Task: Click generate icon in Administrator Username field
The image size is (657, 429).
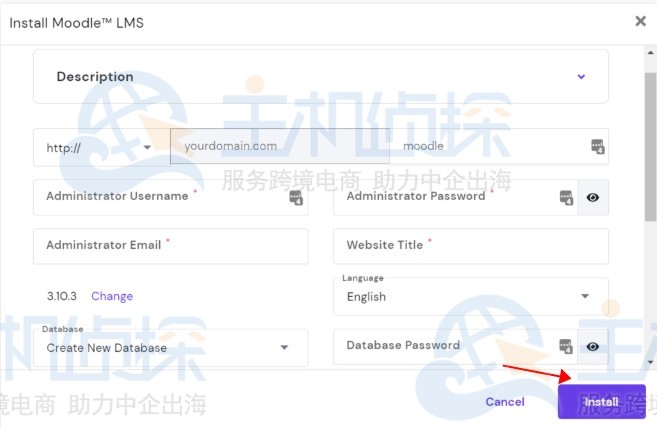Action: (296, 197)
